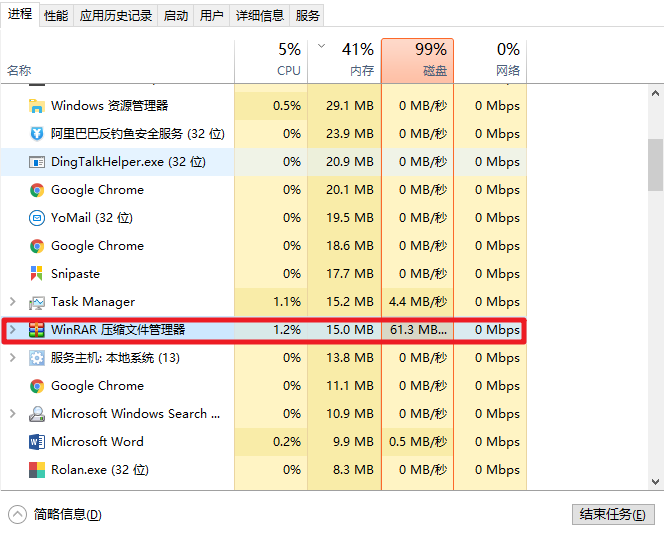Open the 启动 tab
The height and width of the screenshot is (539, 664).
(175, 15)
